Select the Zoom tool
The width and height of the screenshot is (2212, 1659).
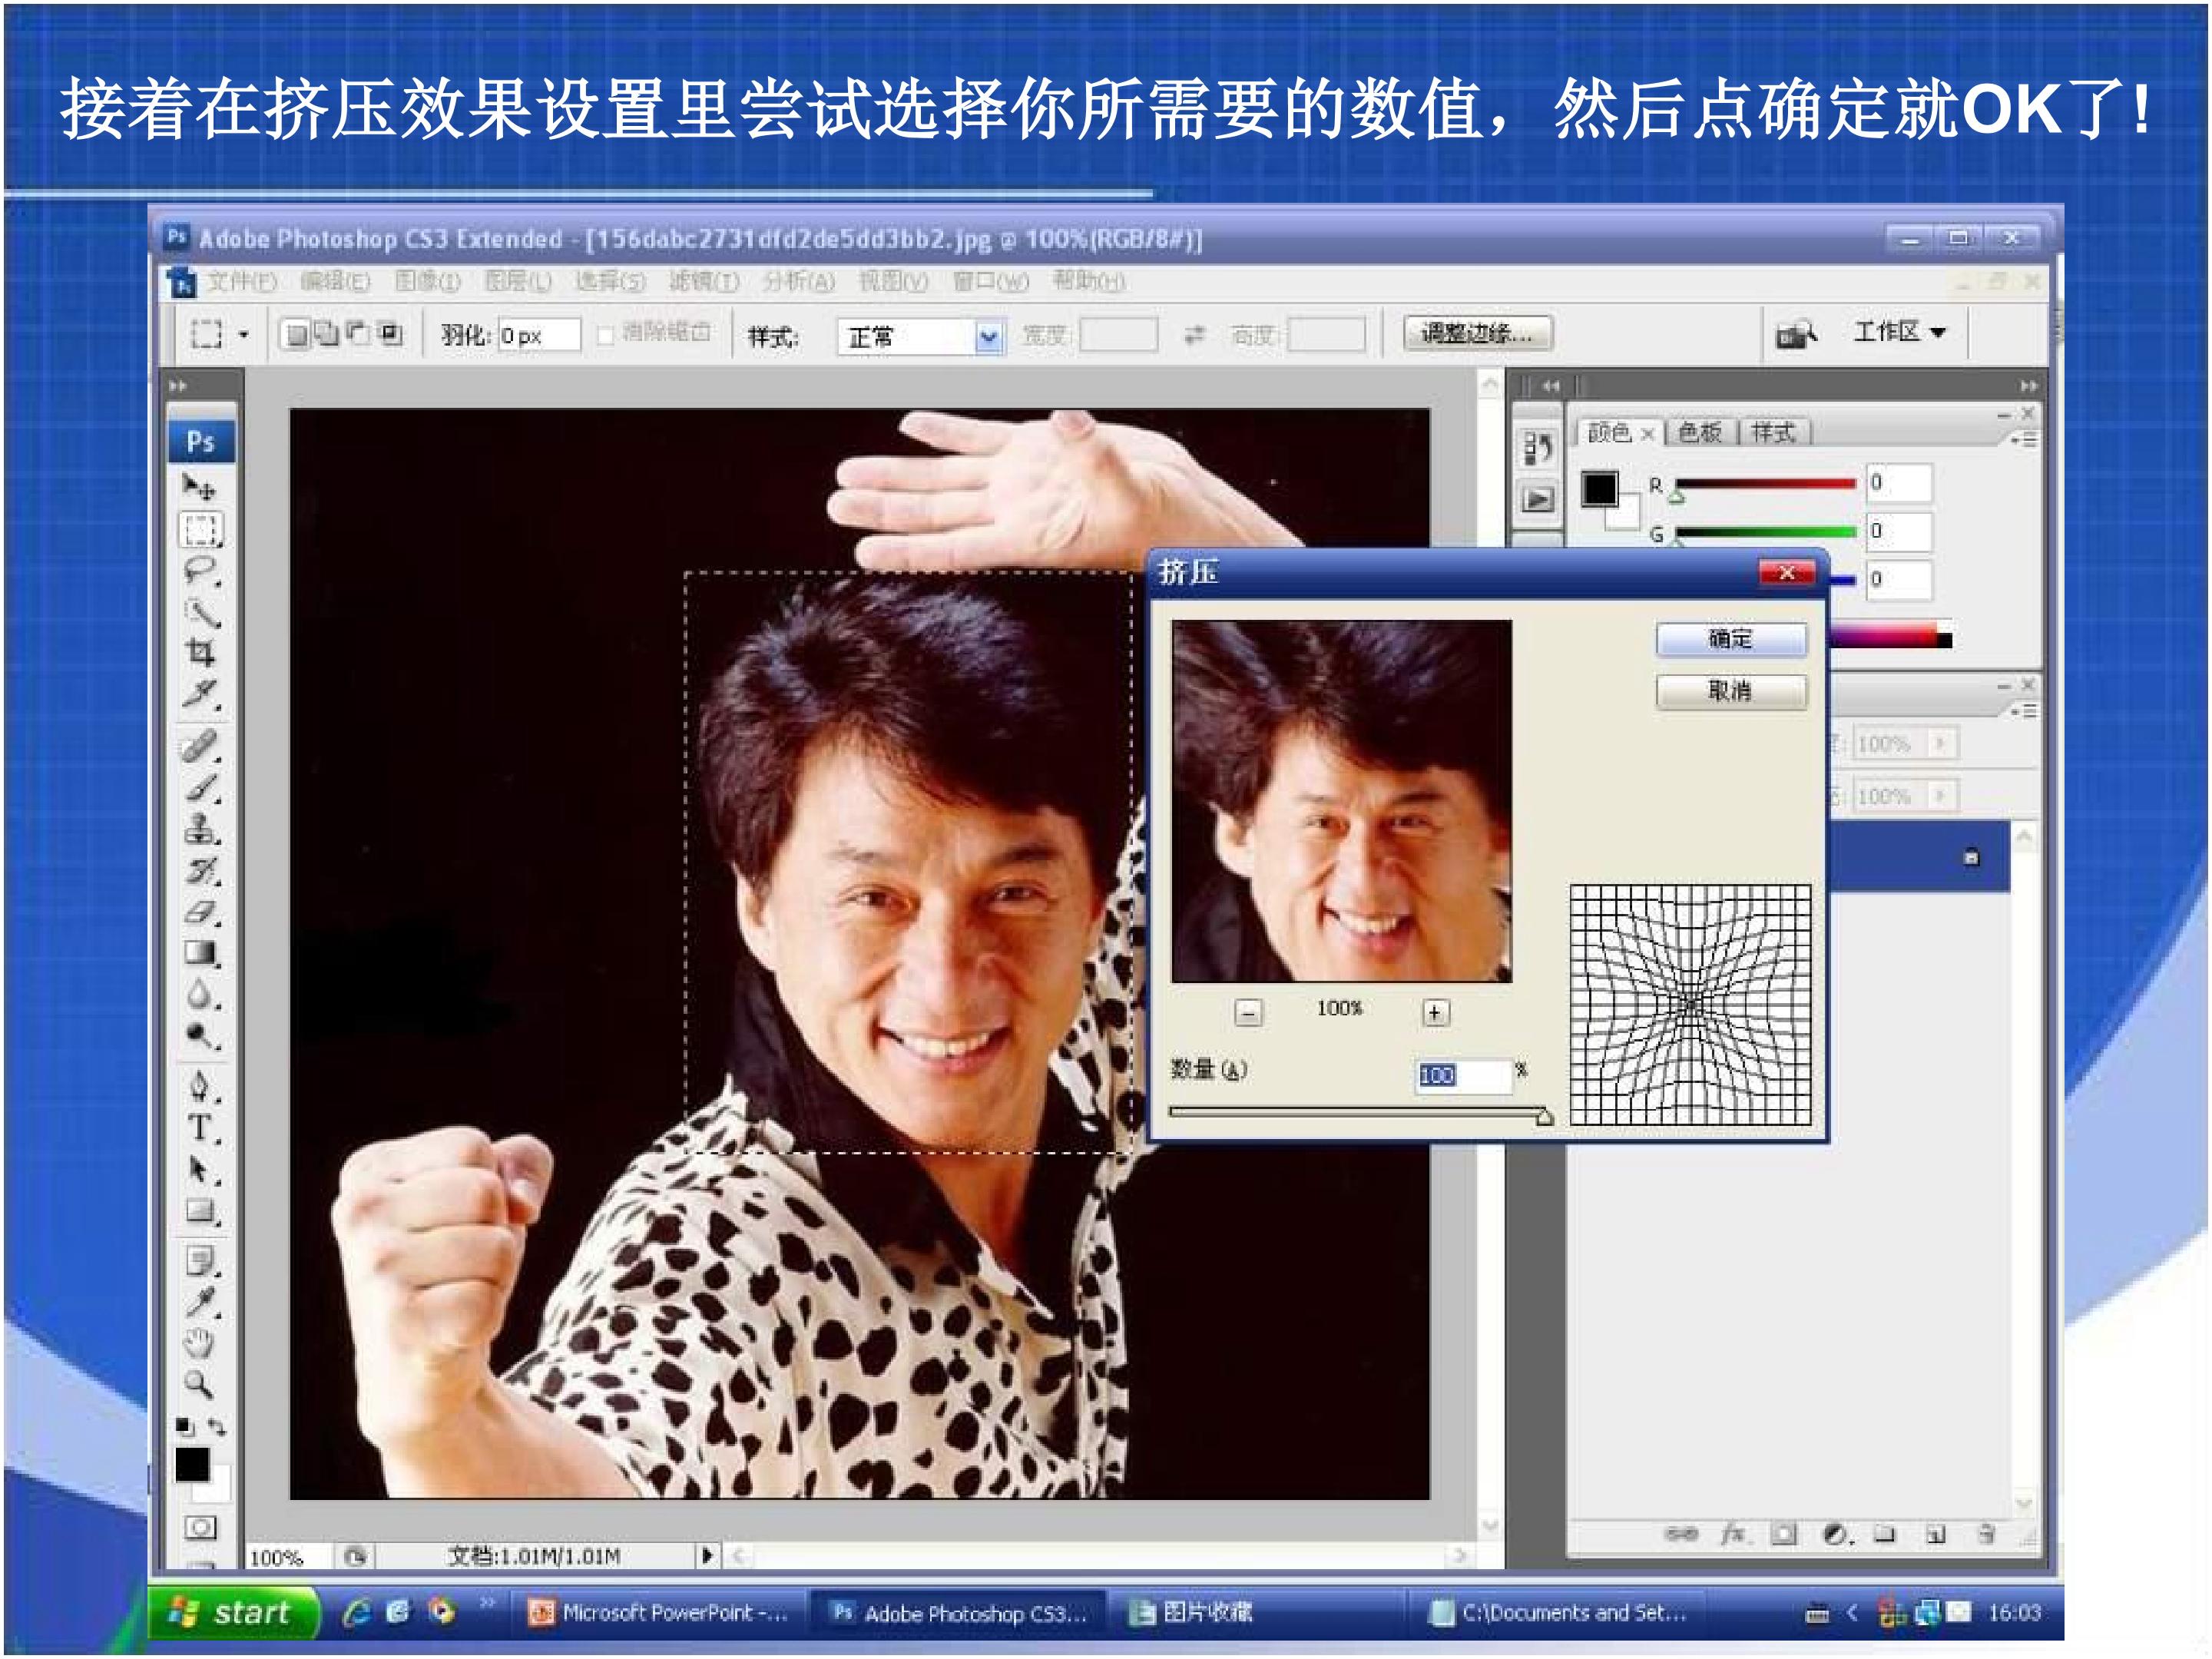(x=200, y=1385)
